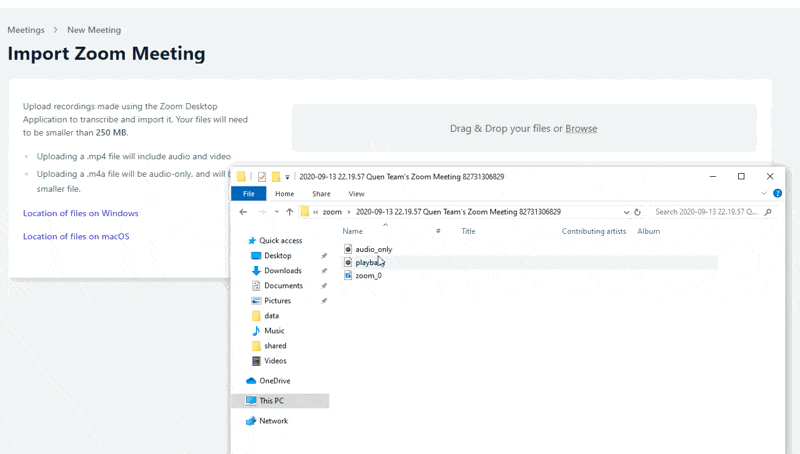Unpin Documents from Quick access
Screen dimensions: 800x454
point(323,286)
